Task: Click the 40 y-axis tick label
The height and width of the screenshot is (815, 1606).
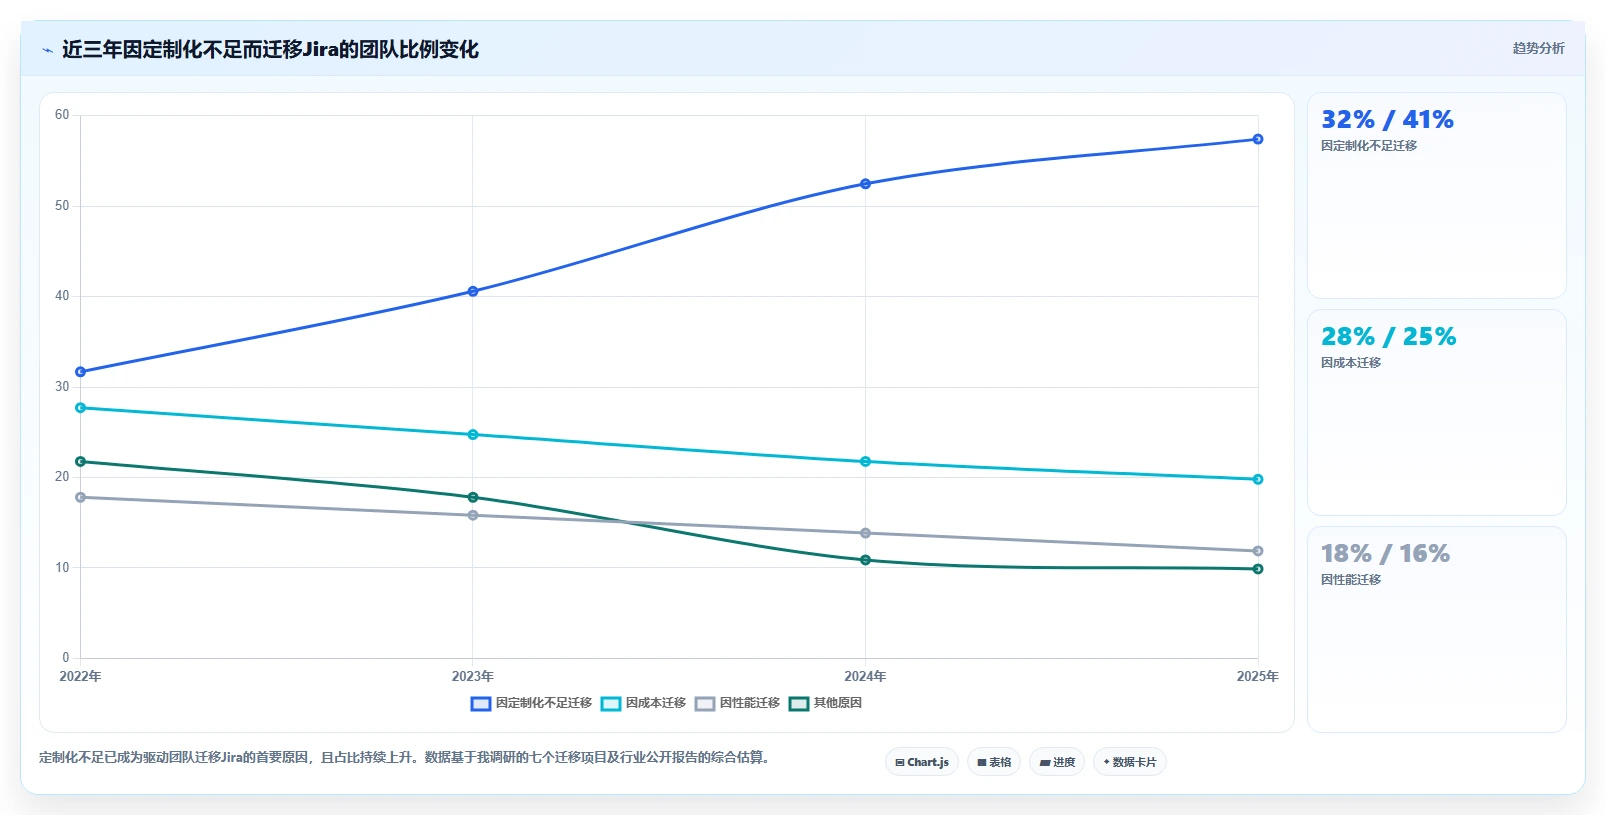Action: pos(62,296)
